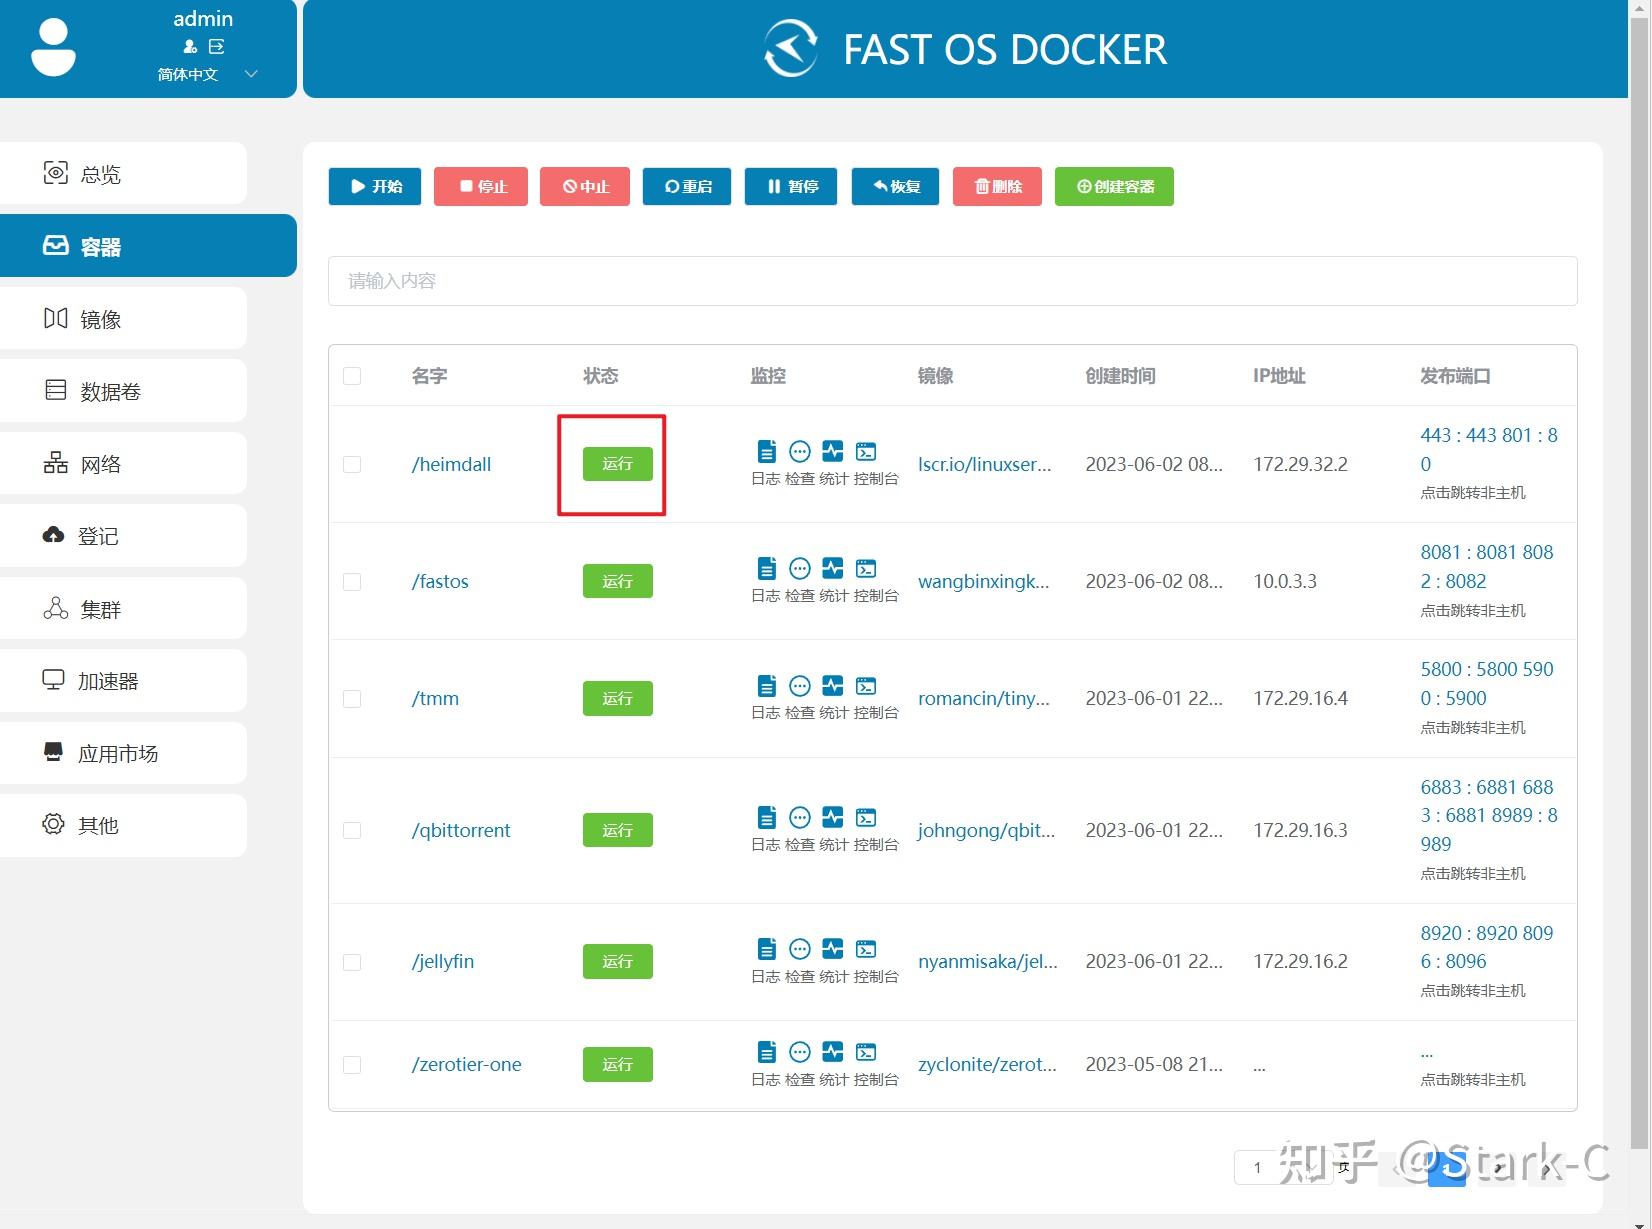Image resolution: width=1652 pixels, height=1229 pixels.
Task: Open the 日志 log icon for /heimdall
Action: pos(766,452)
